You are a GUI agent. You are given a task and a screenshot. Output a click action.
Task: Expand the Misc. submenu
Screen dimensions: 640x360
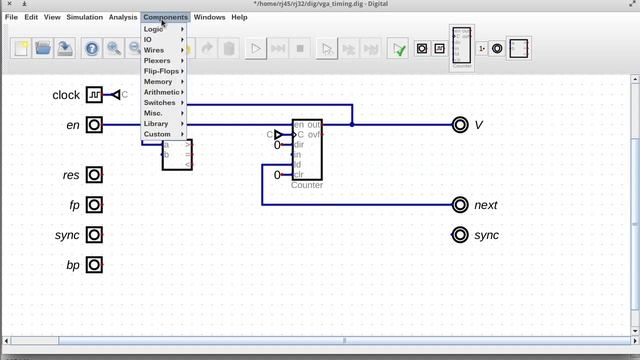click(164, 113)
